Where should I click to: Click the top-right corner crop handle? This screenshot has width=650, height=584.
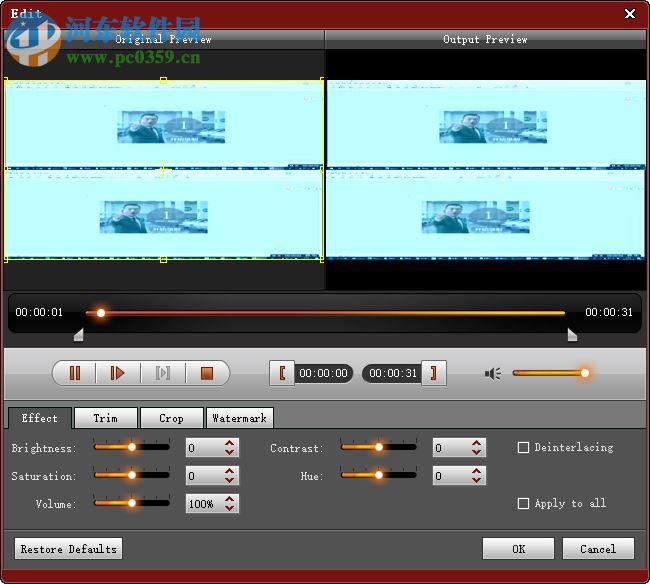pos(322,80)
